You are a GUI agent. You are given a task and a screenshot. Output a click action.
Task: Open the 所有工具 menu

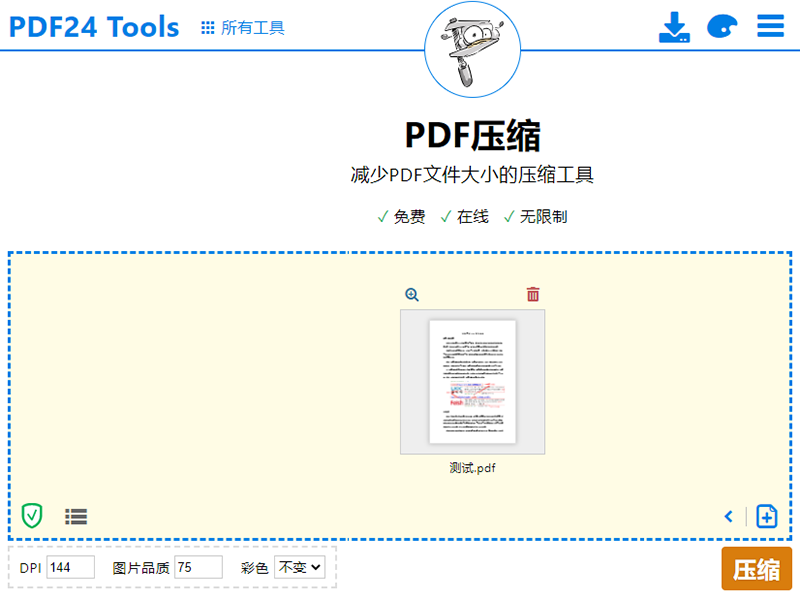coord(243,28)
